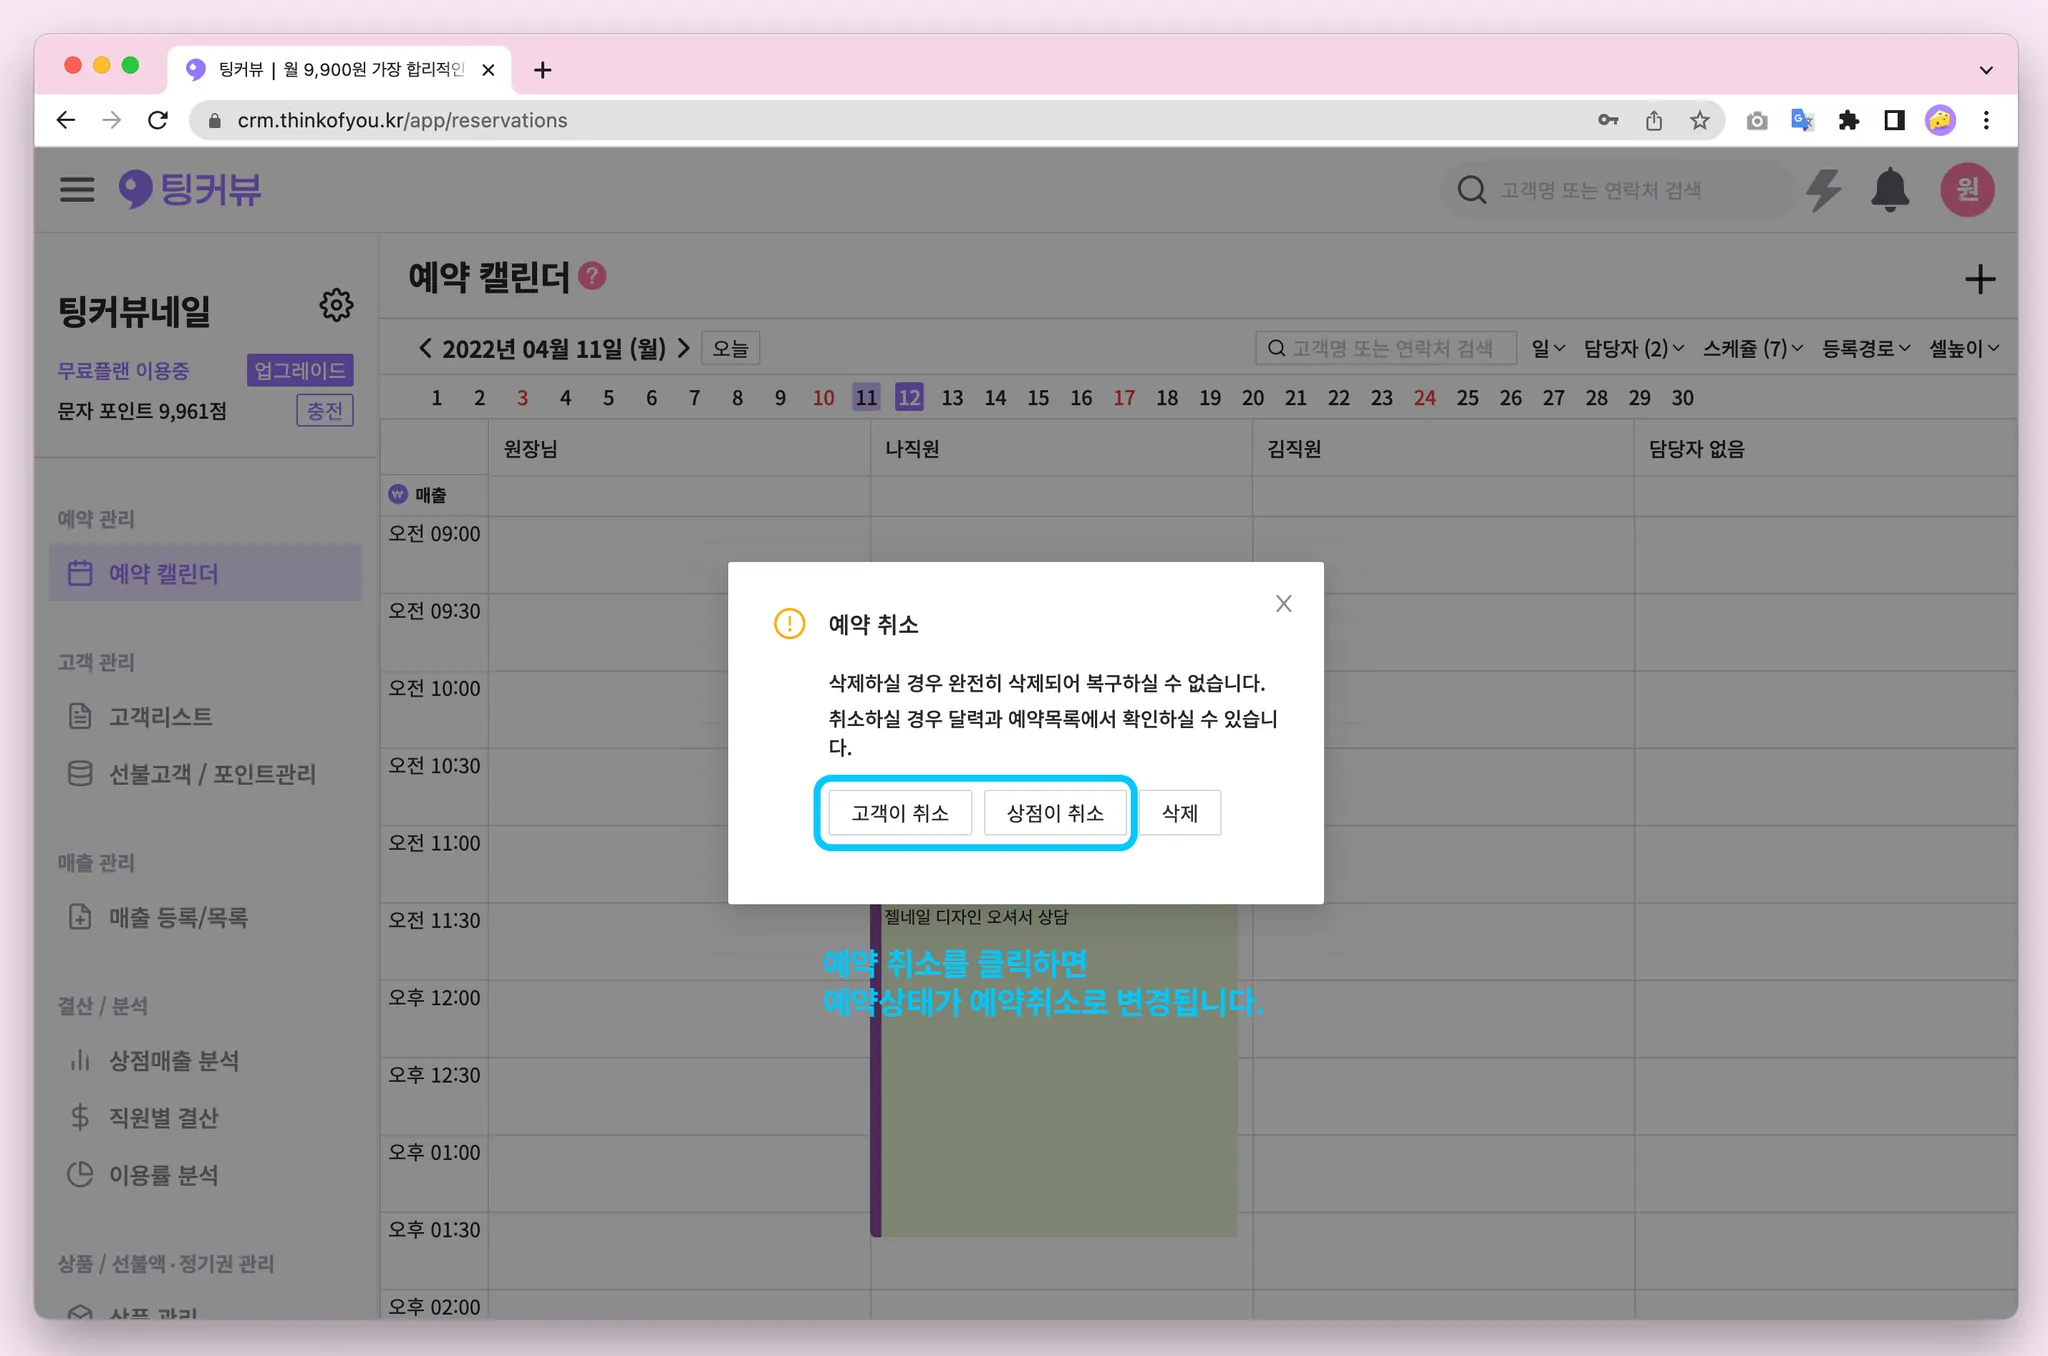Screen dimensions: 2048x1356
Task: Open the hamburger menu icon
Action: coord(77,189)
